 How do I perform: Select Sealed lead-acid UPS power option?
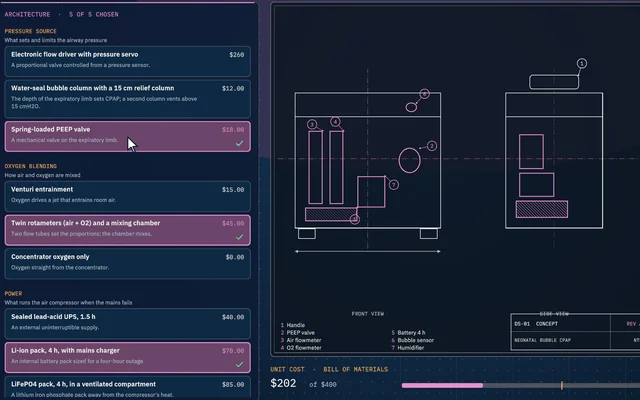tap(127, 324)
